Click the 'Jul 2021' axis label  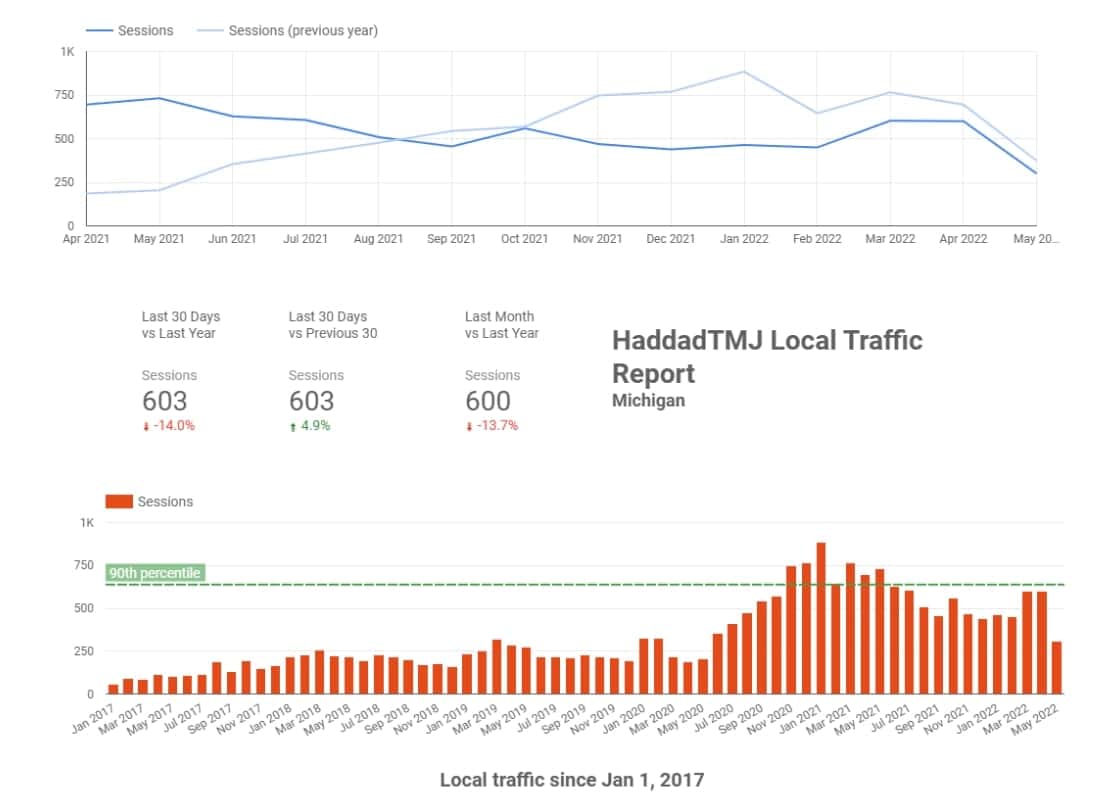pos(305,239)
